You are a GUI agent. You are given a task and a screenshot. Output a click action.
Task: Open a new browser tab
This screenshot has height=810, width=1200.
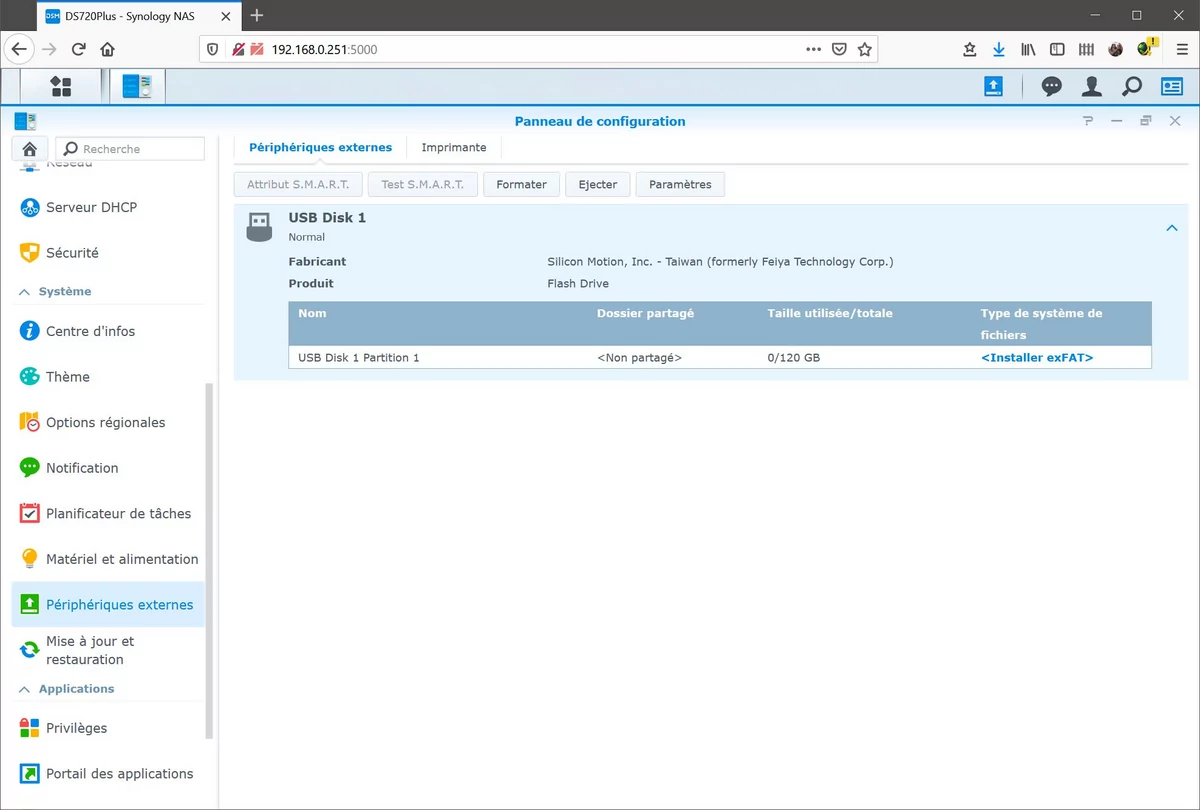(x=257, y=15)
